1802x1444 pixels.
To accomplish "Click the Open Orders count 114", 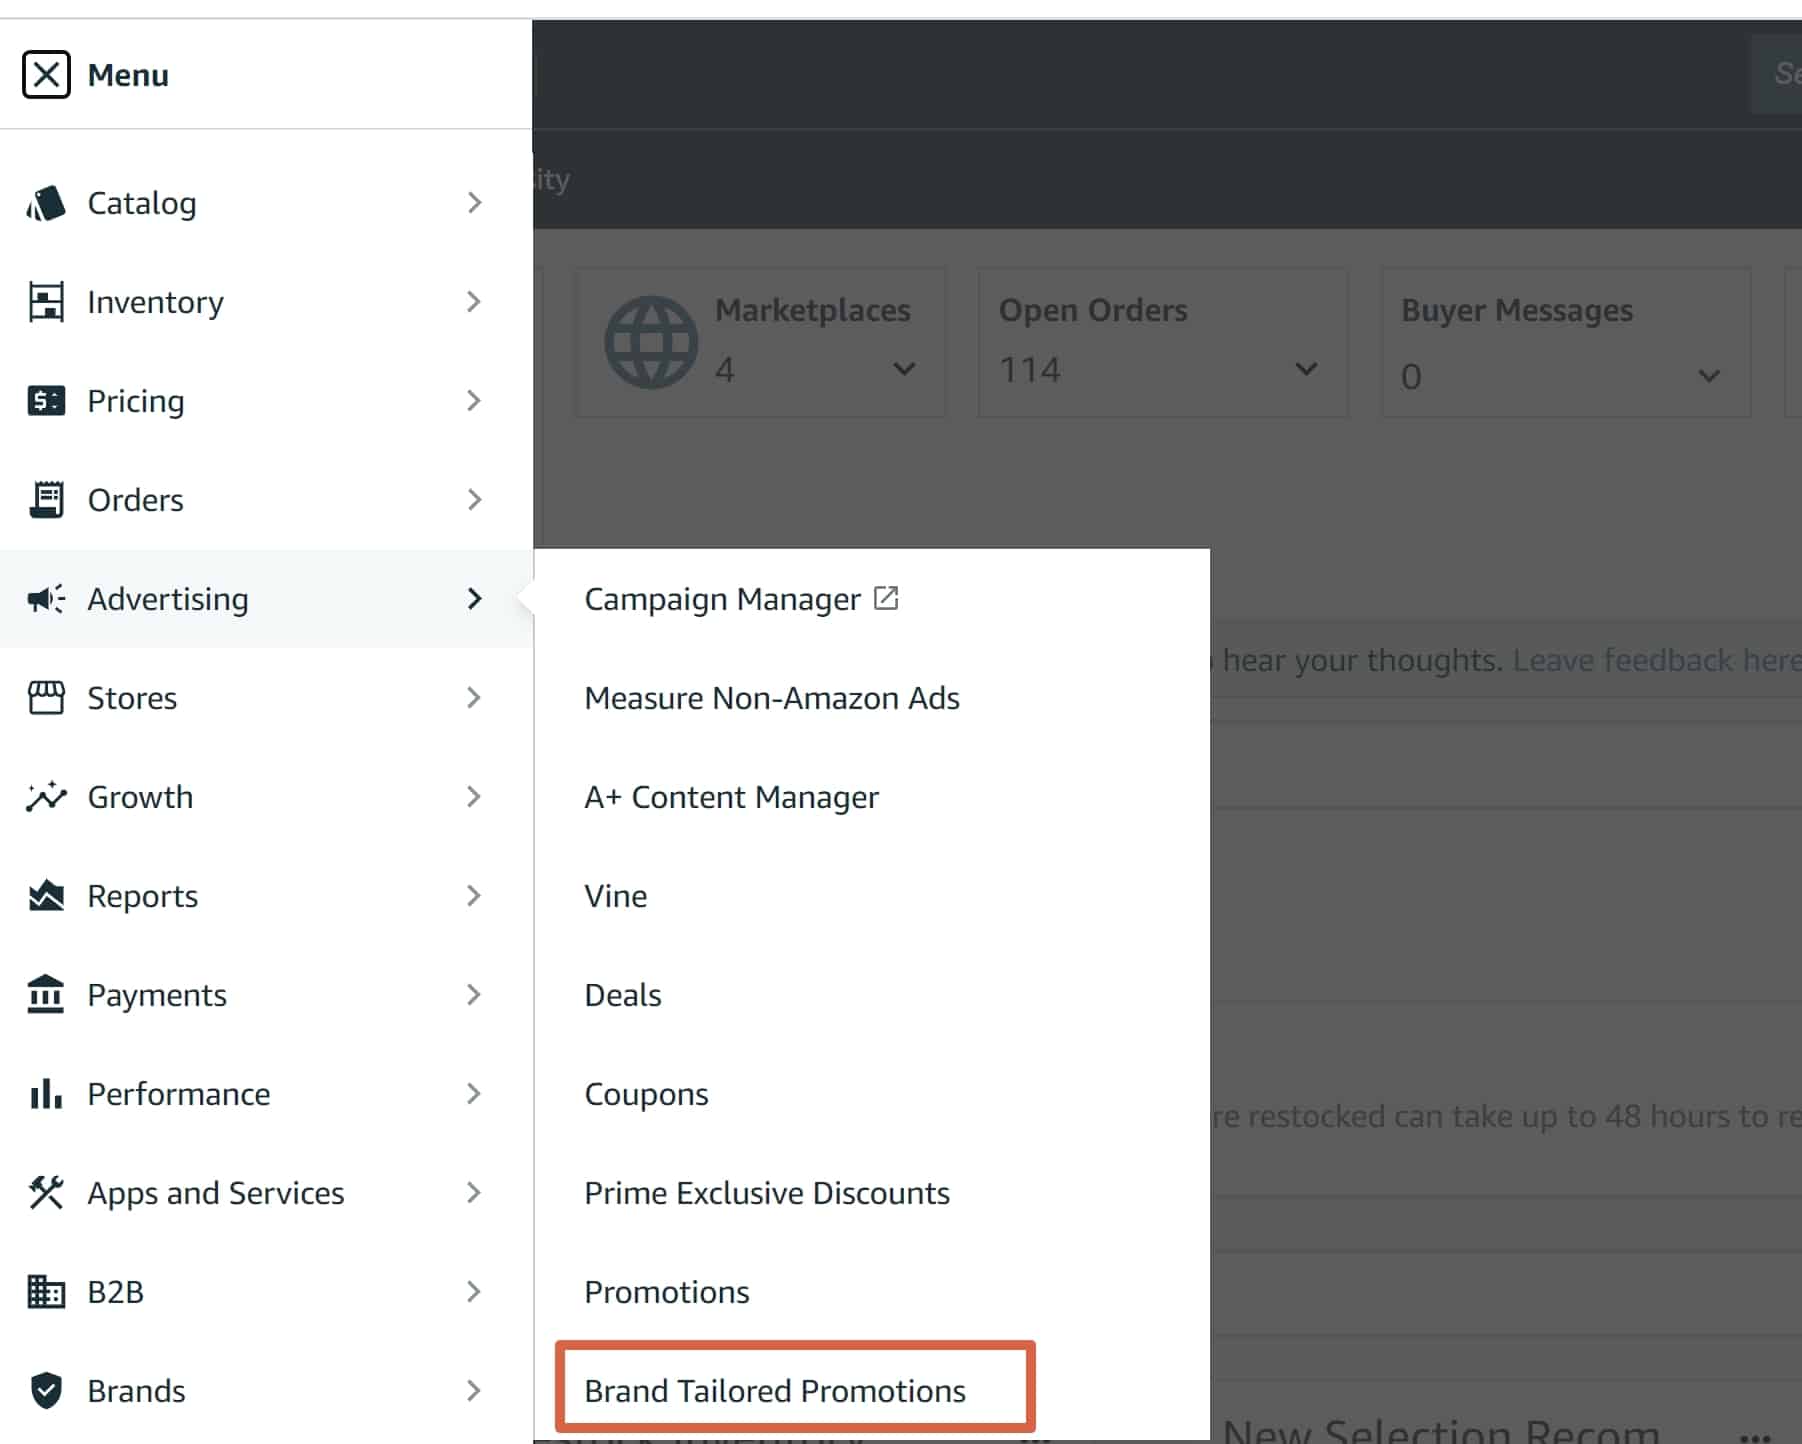I will (x=1030, y=370).
